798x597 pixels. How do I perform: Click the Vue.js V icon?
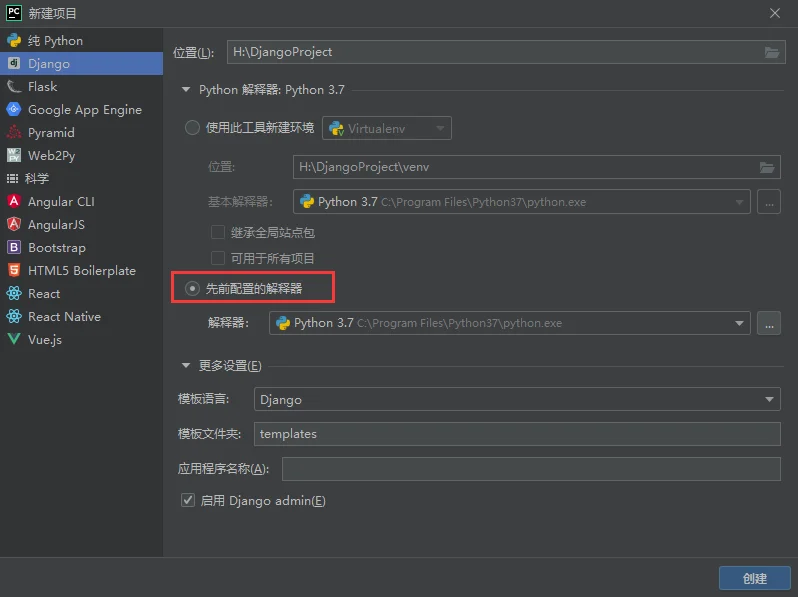click(x=14, y=339)
